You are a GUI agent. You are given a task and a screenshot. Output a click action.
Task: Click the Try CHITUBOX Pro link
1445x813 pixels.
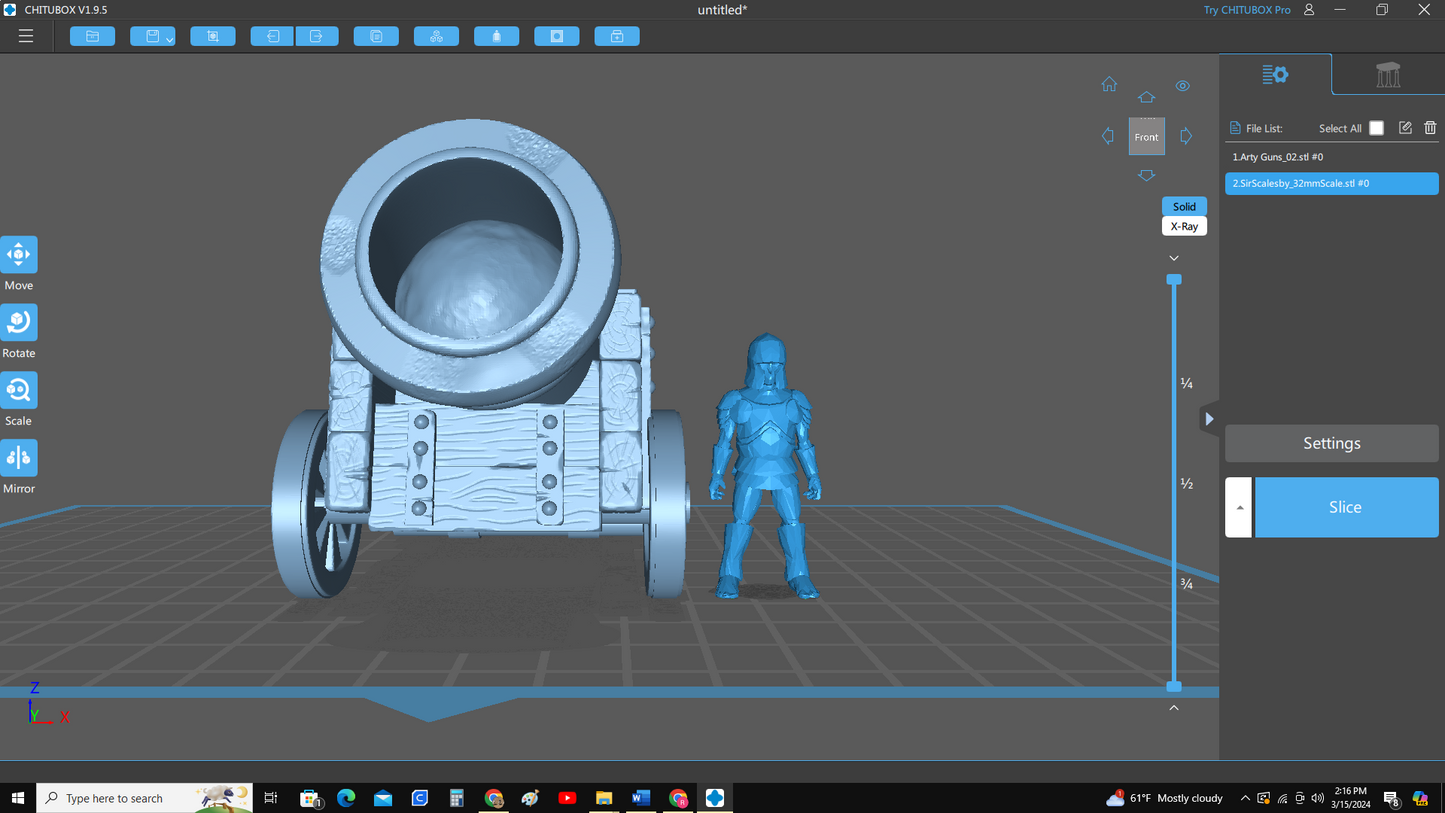click(x=1246, y=10)
